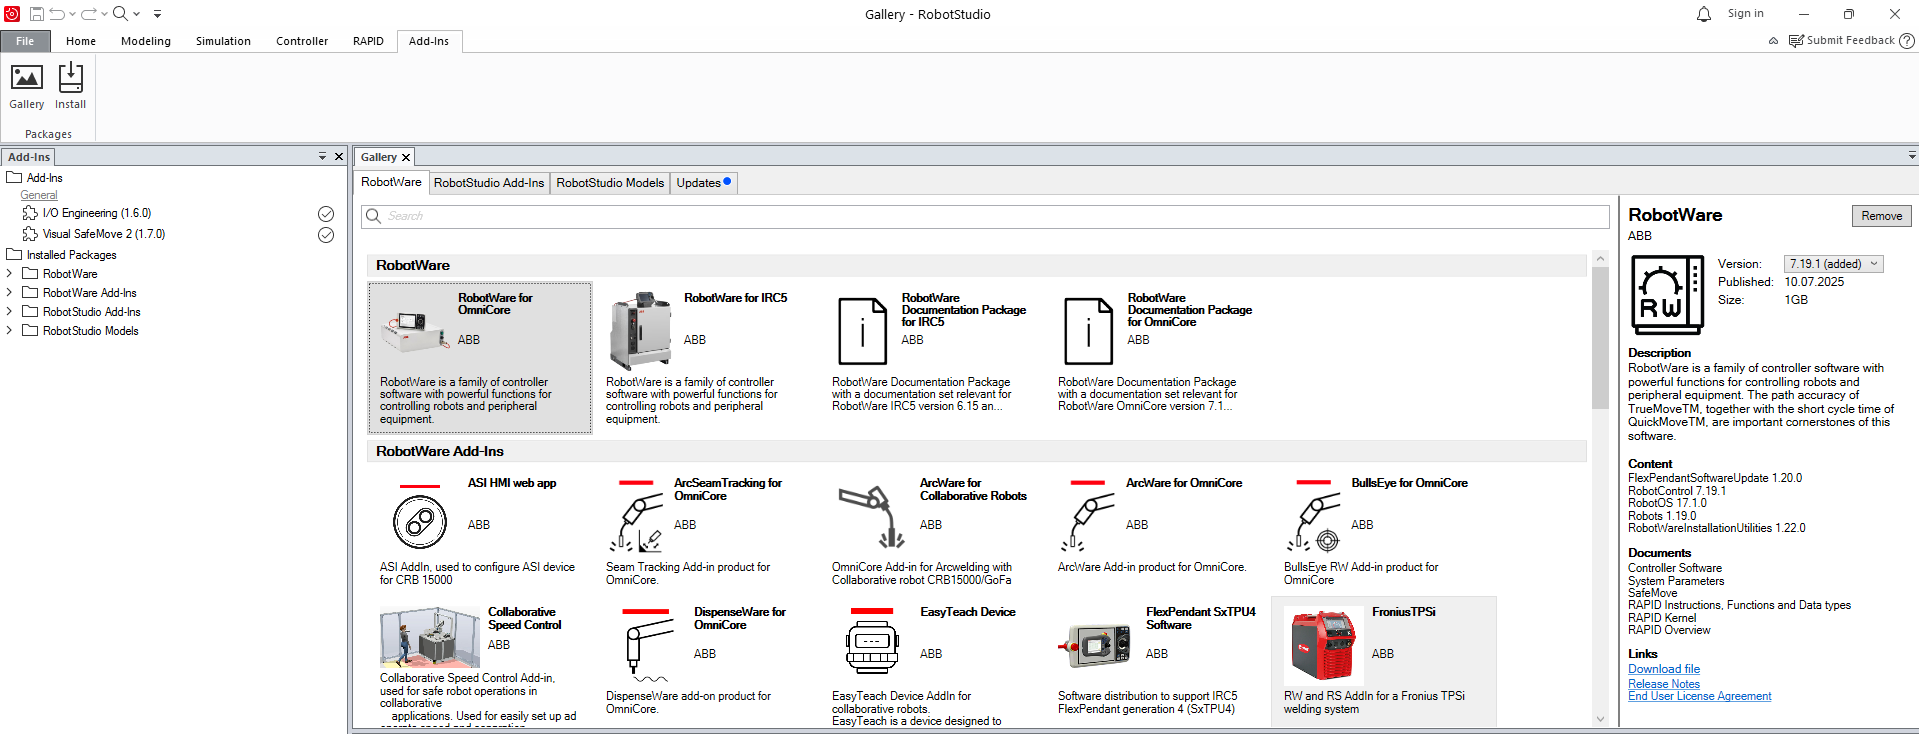
Task: Expand the RobotStudio Models tree node
Action: [x=10, y=331]
